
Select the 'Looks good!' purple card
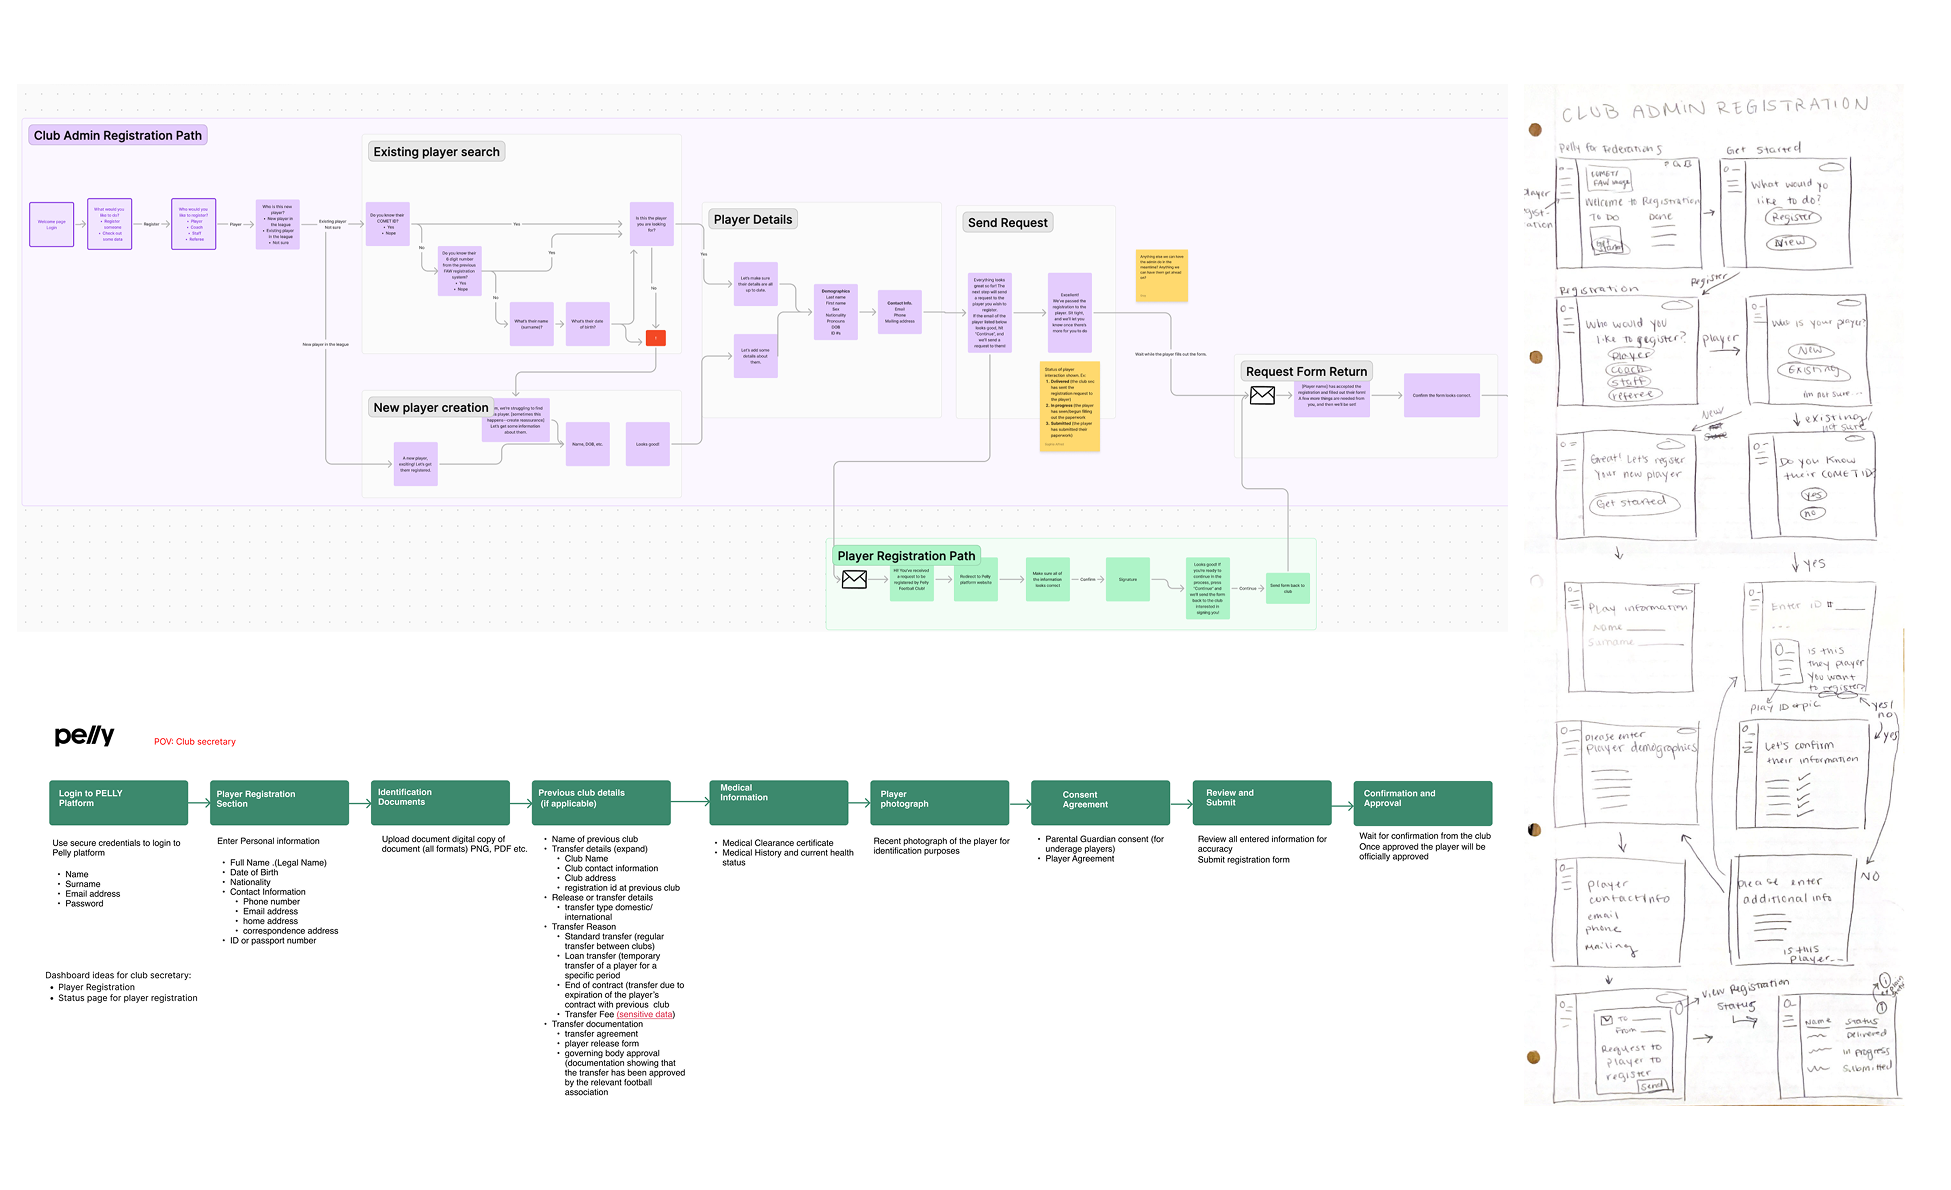647,444
